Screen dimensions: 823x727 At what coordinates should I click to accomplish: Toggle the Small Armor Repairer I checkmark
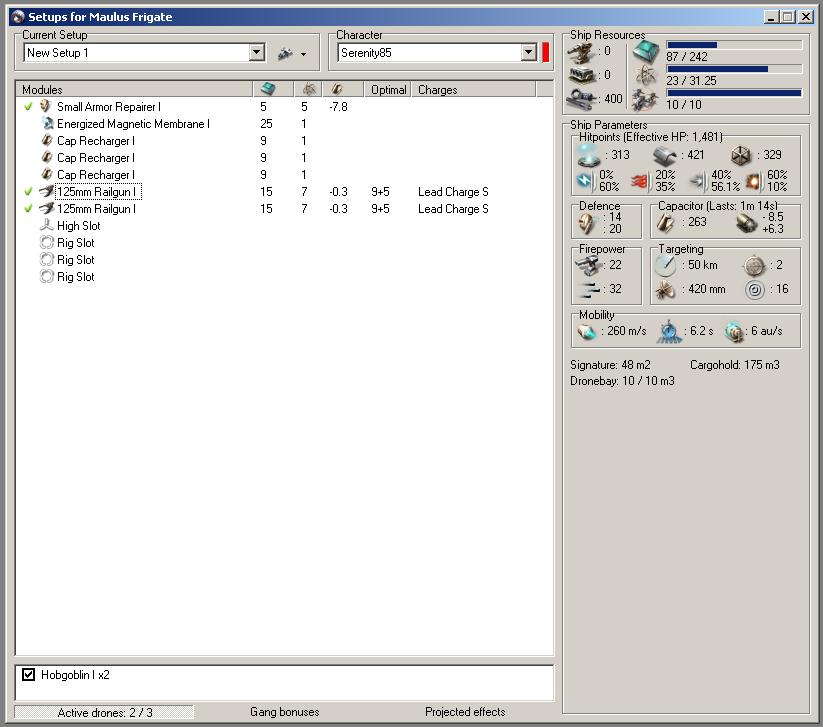[x=28, y=107]
